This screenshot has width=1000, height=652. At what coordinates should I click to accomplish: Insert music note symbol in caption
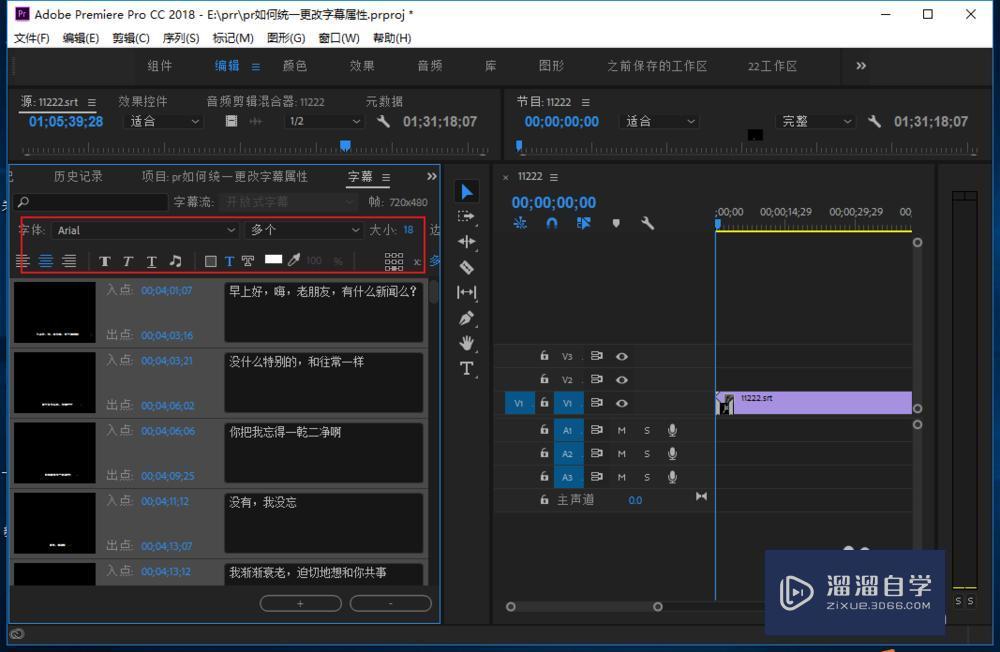175,260
